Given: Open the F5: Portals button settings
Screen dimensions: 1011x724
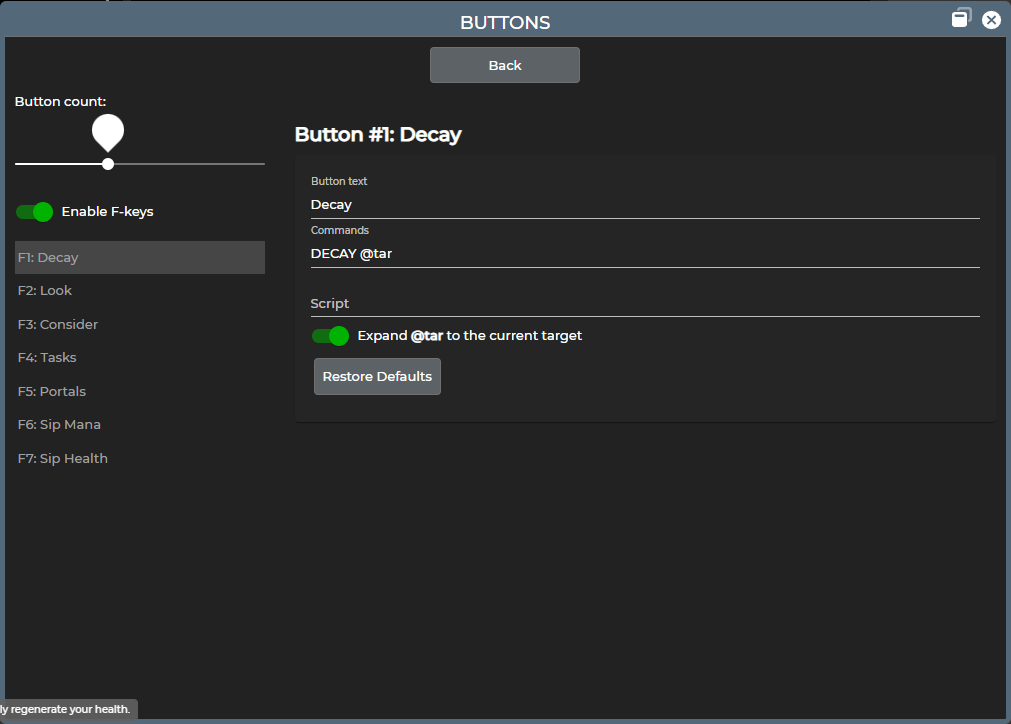Looking at the screenshot, I should click(140, 392).
